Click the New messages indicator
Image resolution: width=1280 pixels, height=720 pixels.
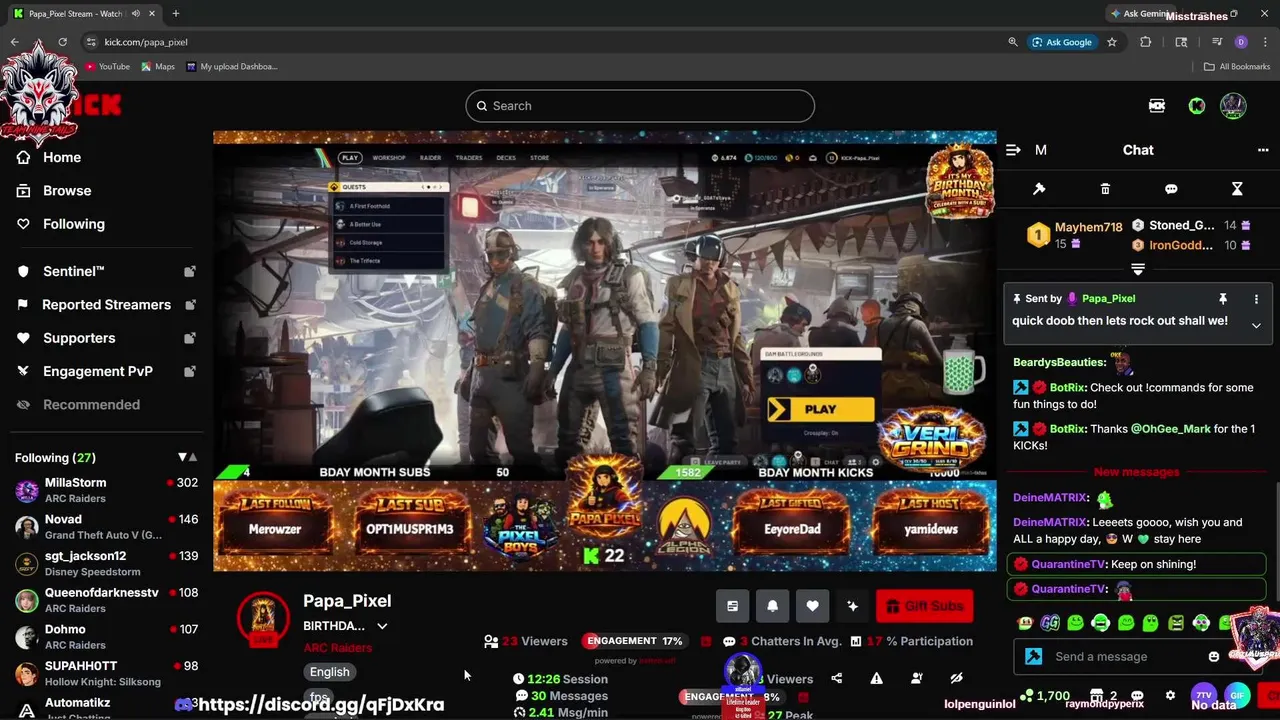pos(1136,472)
